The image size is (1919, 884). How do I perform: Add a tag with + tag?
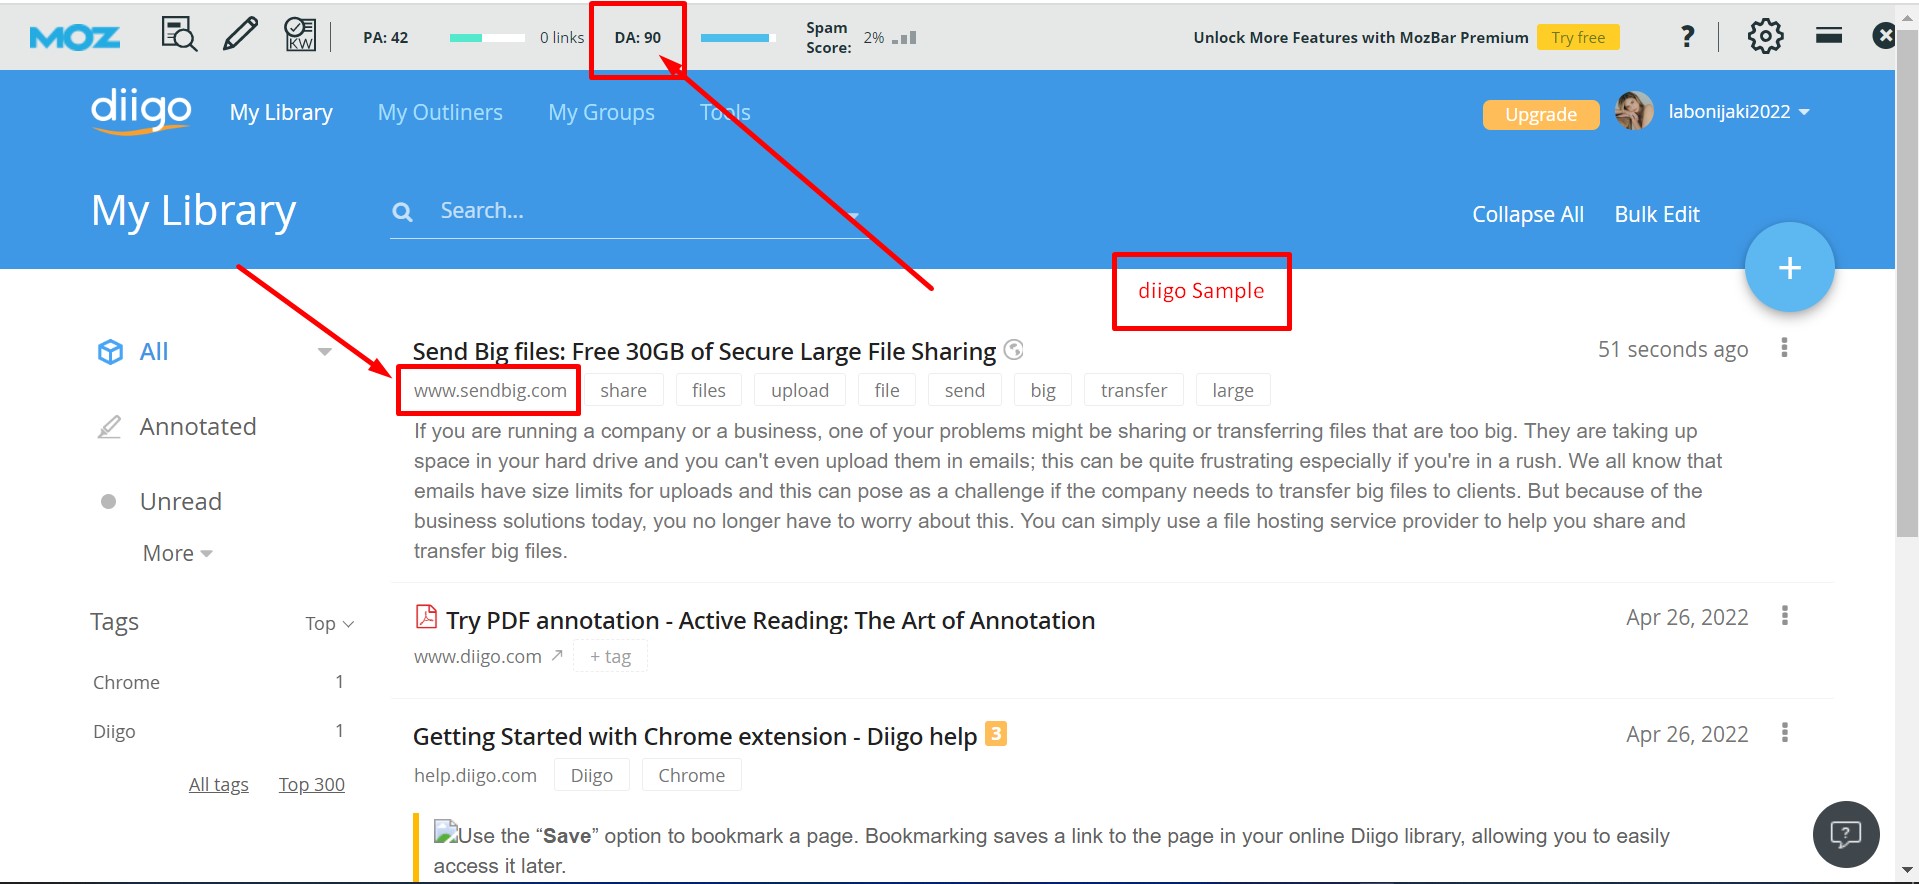(x=610, y=656)
